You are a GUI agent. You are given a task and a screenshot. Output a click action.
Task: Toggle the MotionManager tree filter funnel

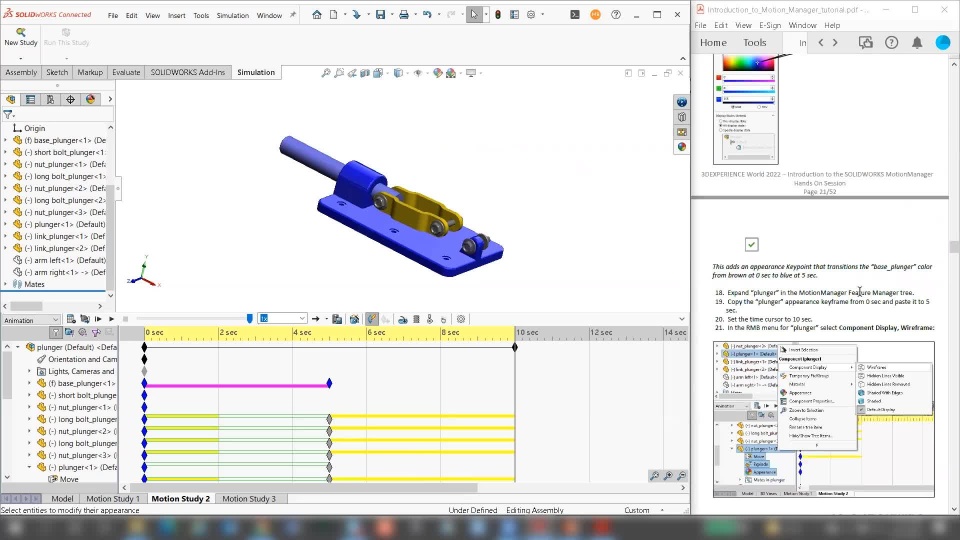point(56,332)
